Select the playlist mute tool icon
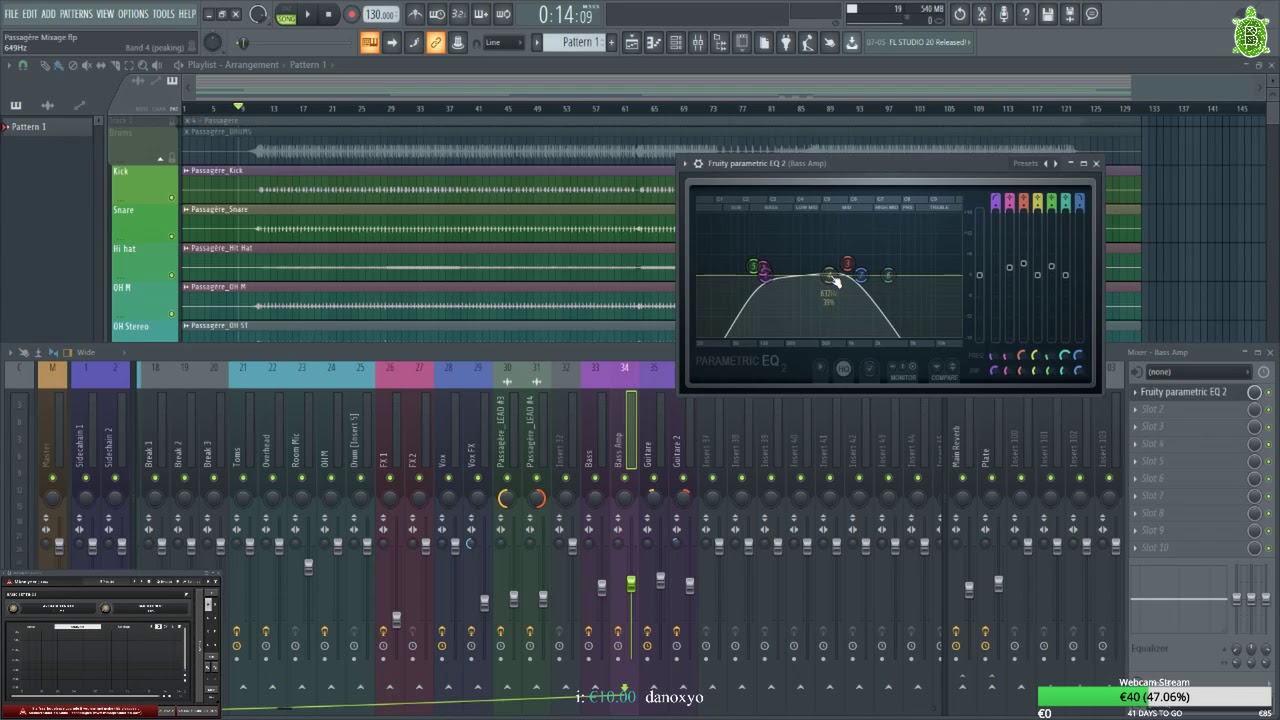Viewport: 1280px width, 720px height. pos(87,65)
